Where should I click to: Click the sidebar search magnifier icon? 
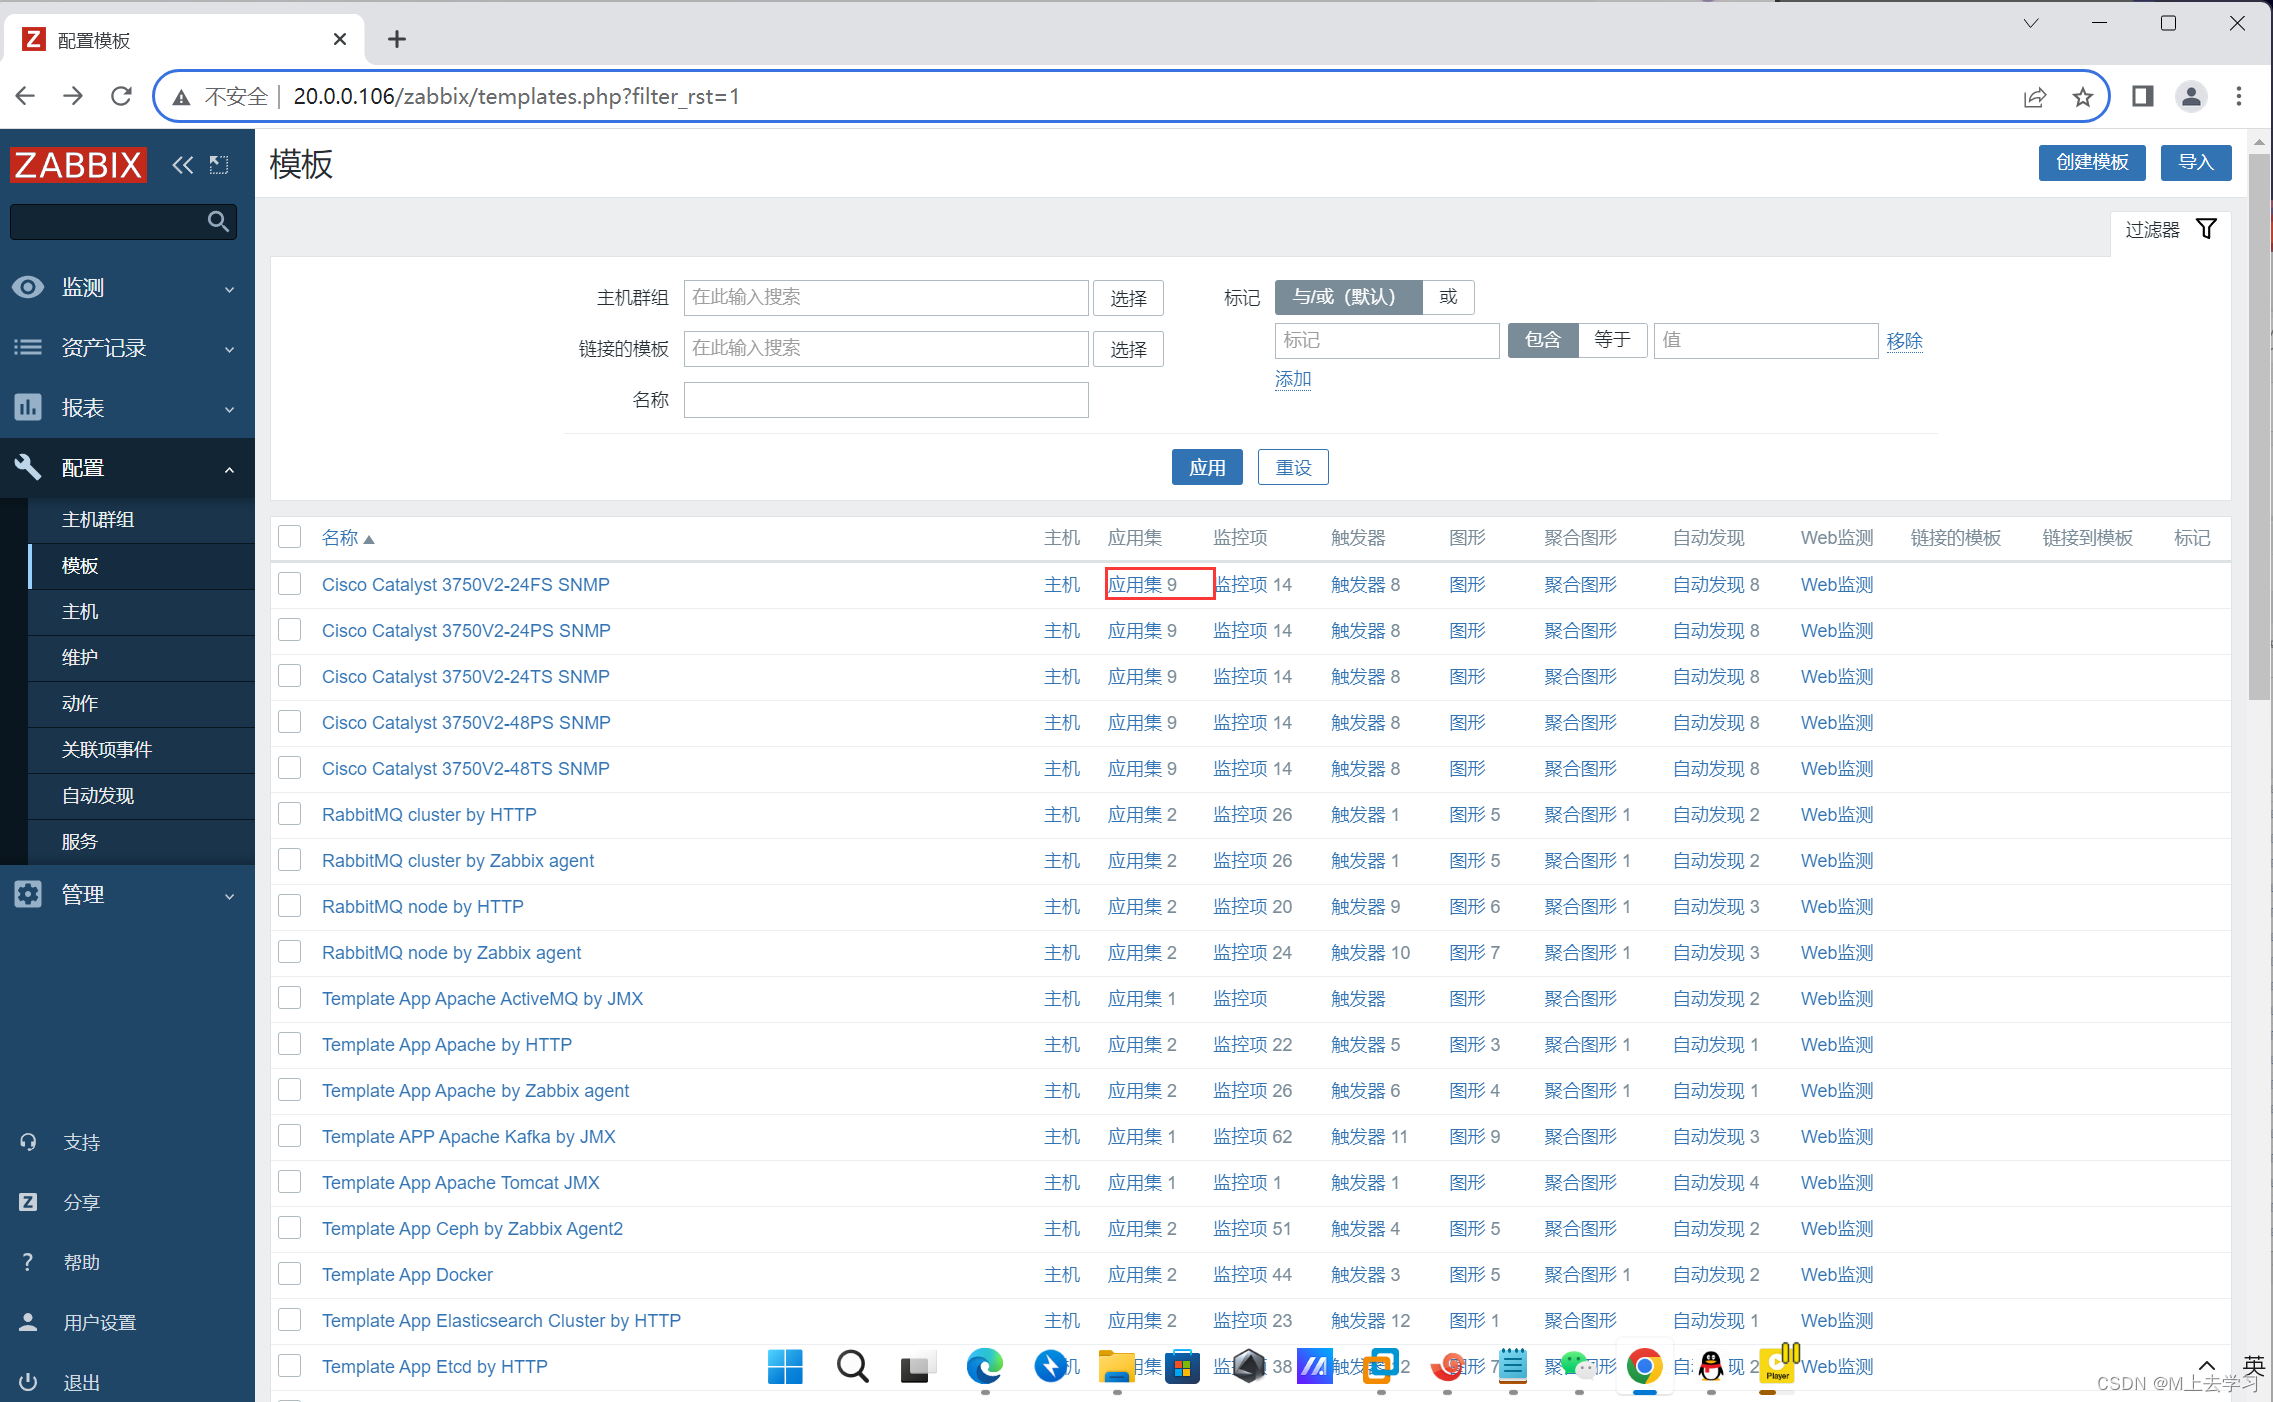(218, 221)
